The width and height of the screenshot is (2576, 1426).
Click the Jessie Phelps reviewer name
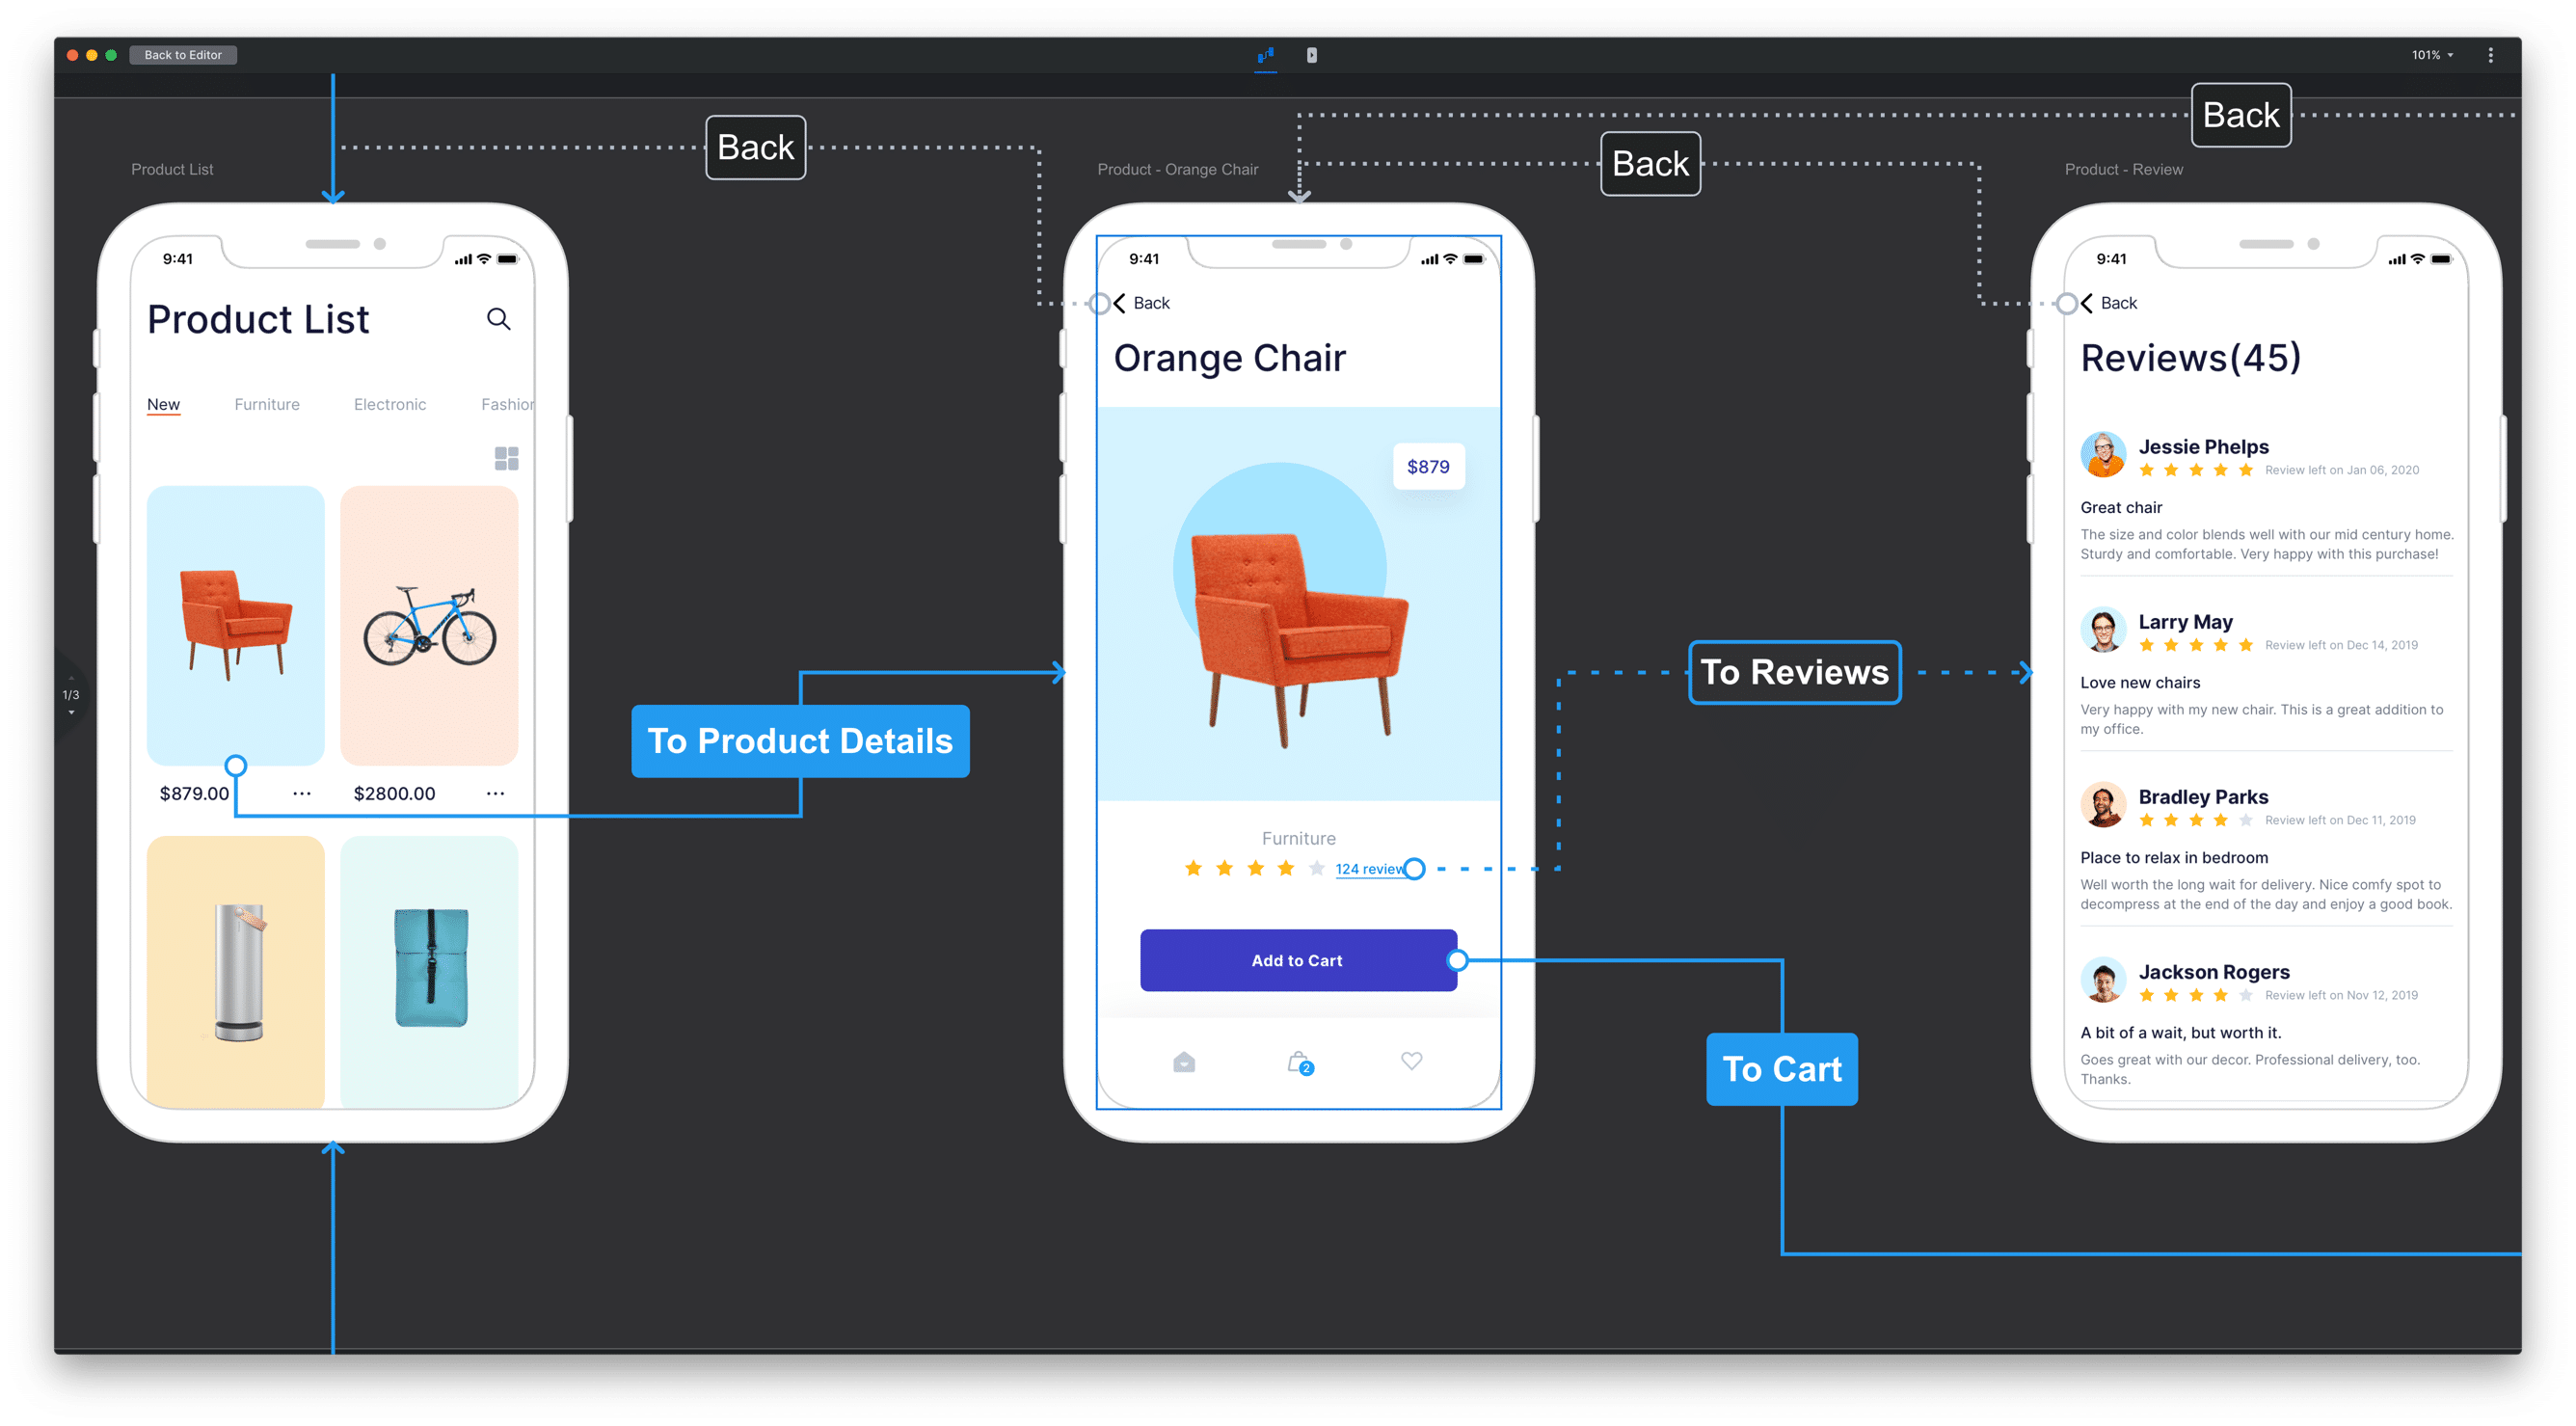(2204, 447)
